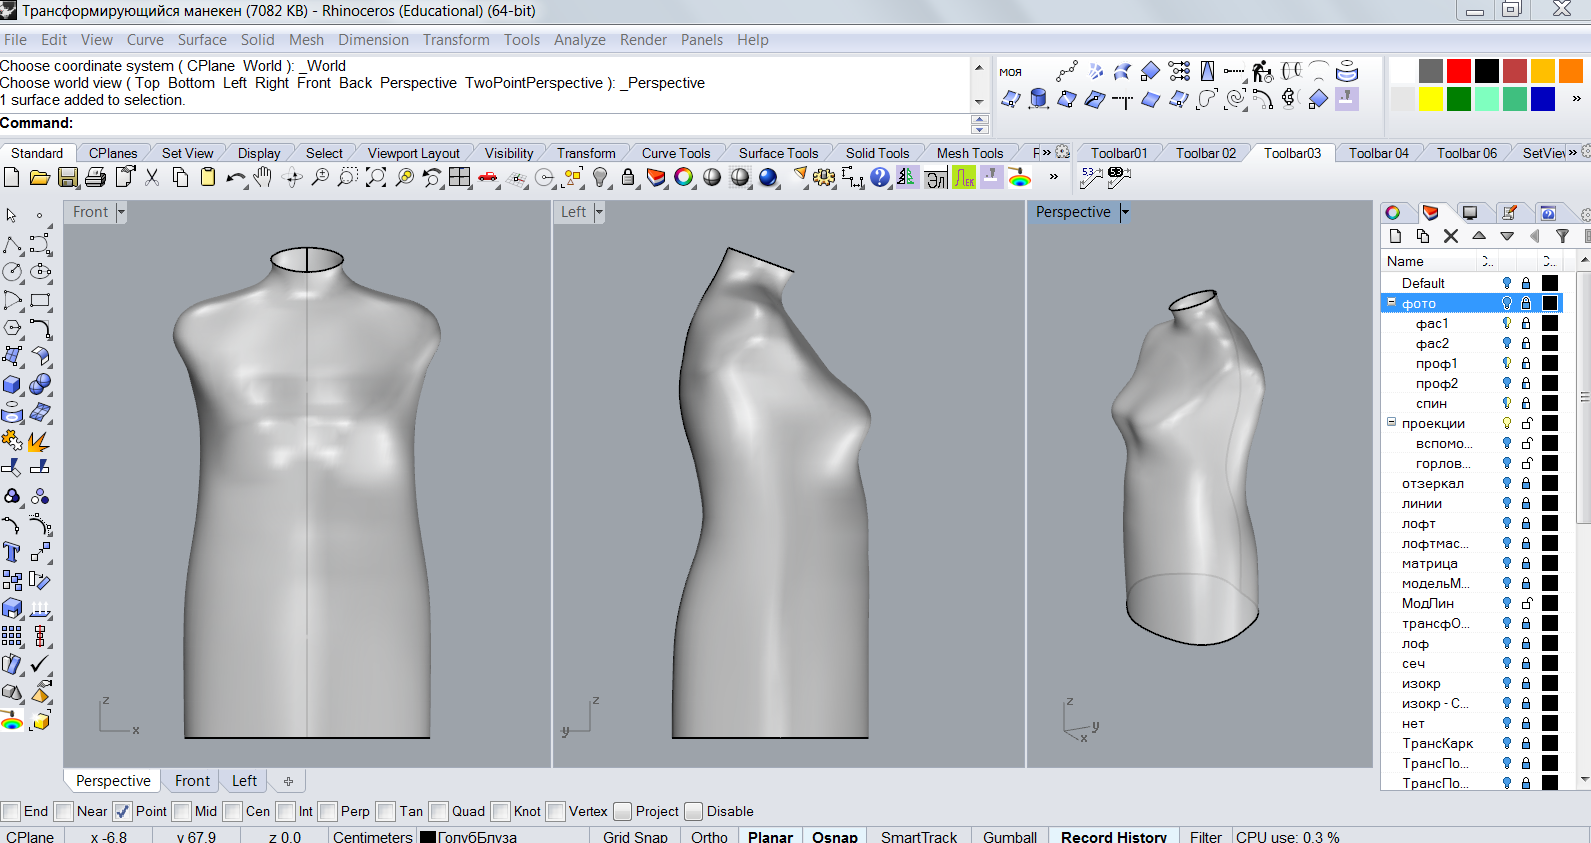
Task: Click the Undo arrow icon
Action: coord(235,177)
